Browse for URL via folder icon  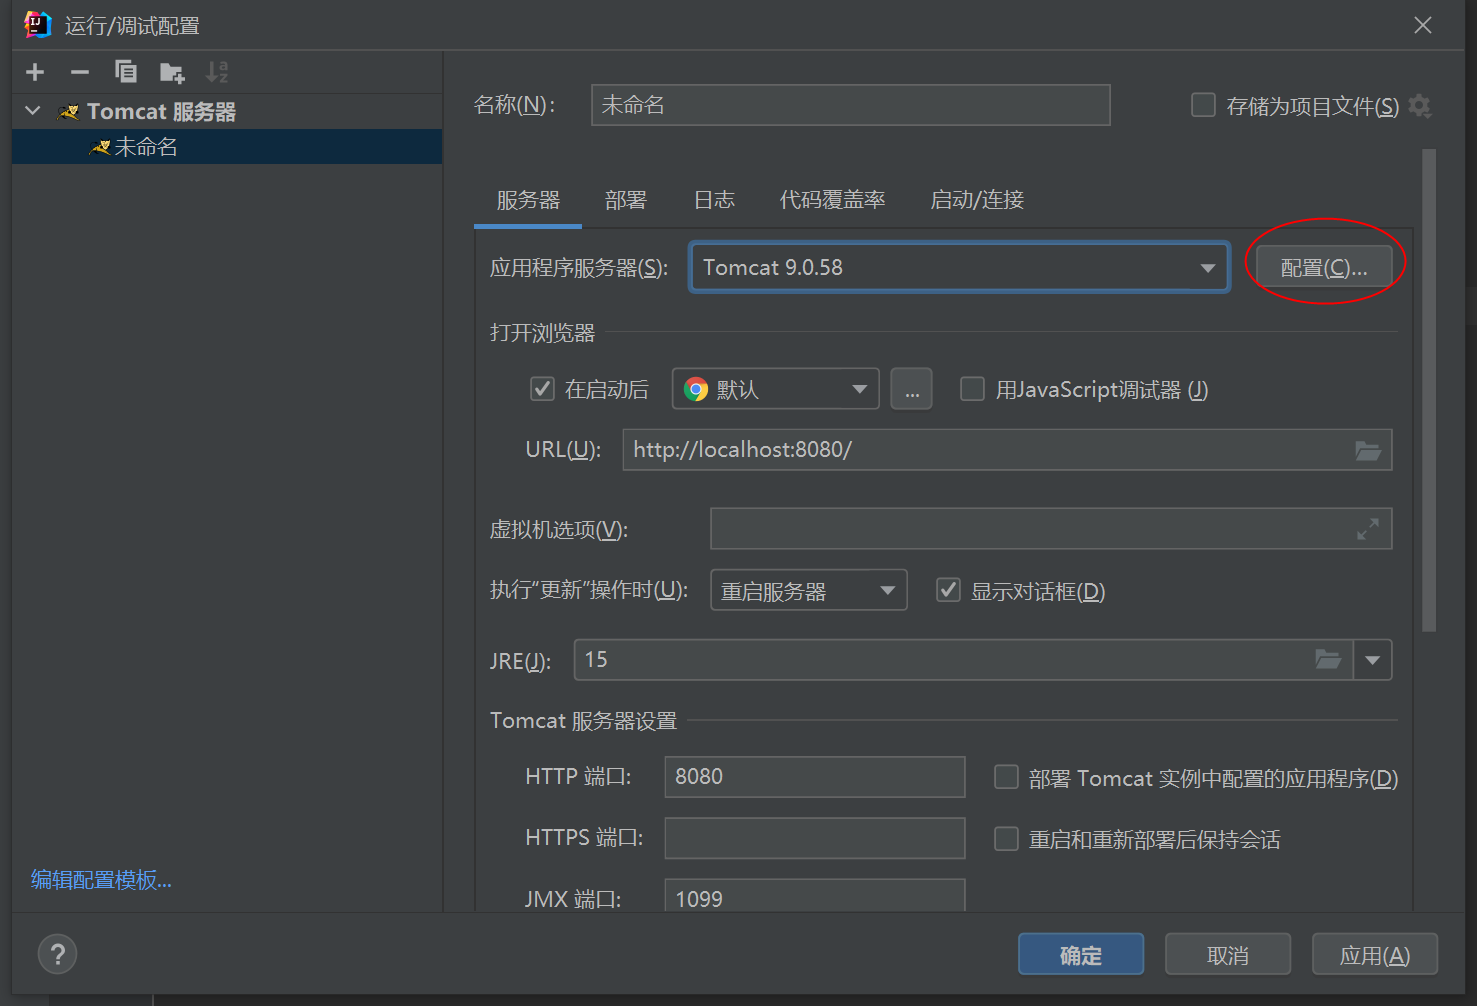click(1368, 451)
